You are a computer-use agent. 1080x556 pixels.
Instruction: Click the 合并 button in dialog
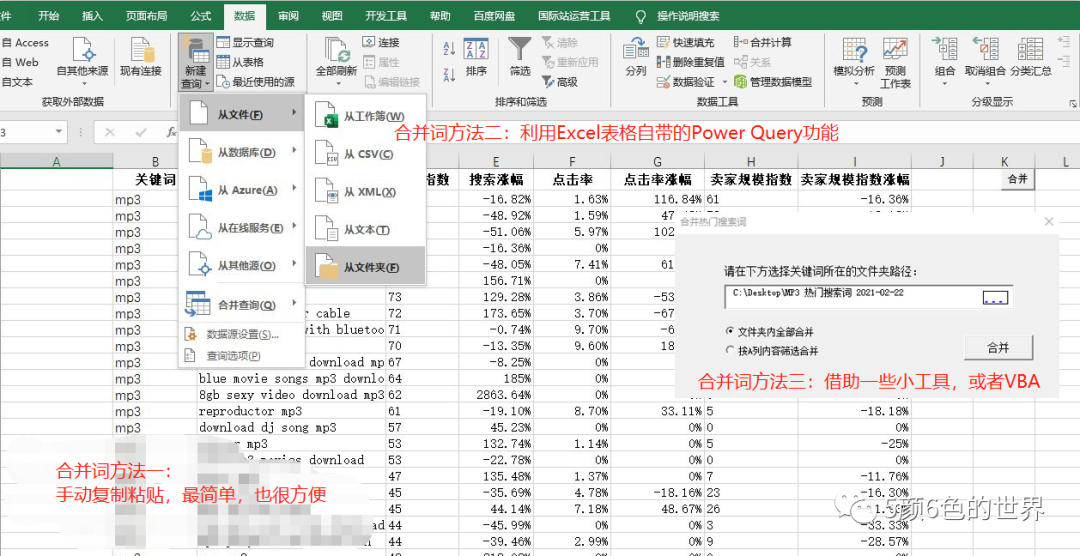[998, 348]
